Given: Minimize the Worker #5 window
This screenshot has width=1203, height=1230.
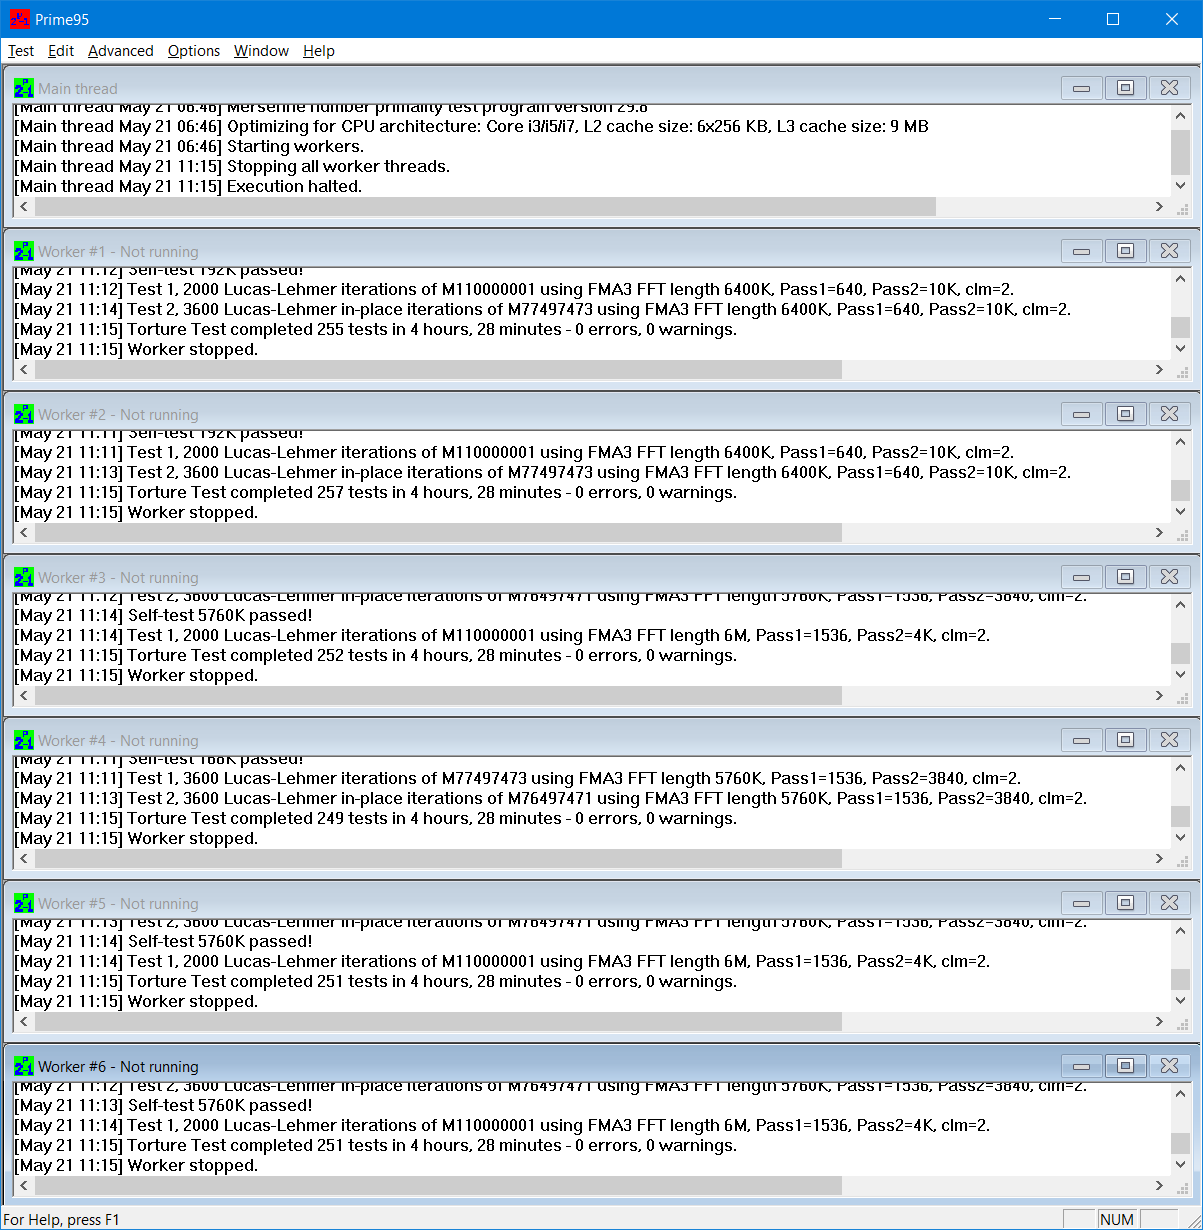Looking at the screenshot, I should click(x=1081, y=903).
